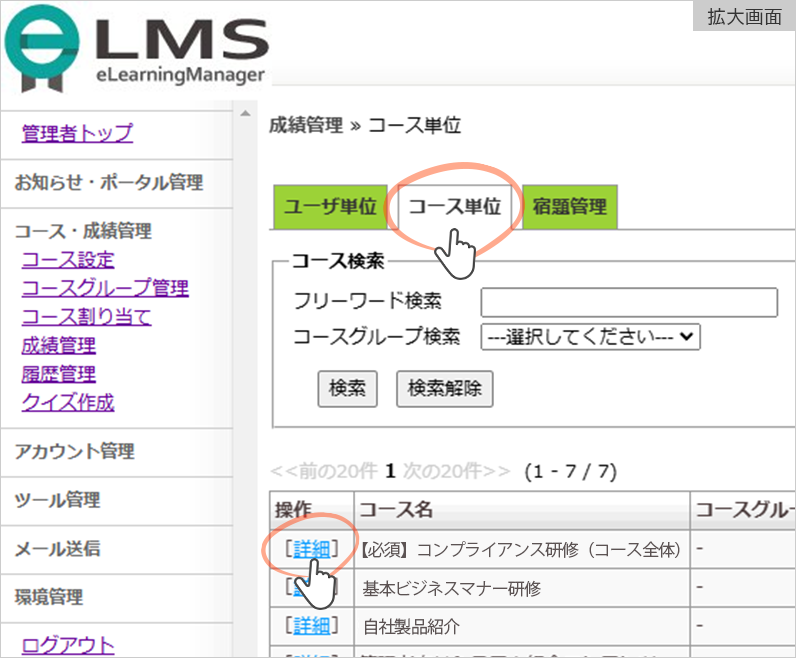Select the コース単位 tab
The height and width of the screenshot is (658, 796).
[x=454, y=207]
